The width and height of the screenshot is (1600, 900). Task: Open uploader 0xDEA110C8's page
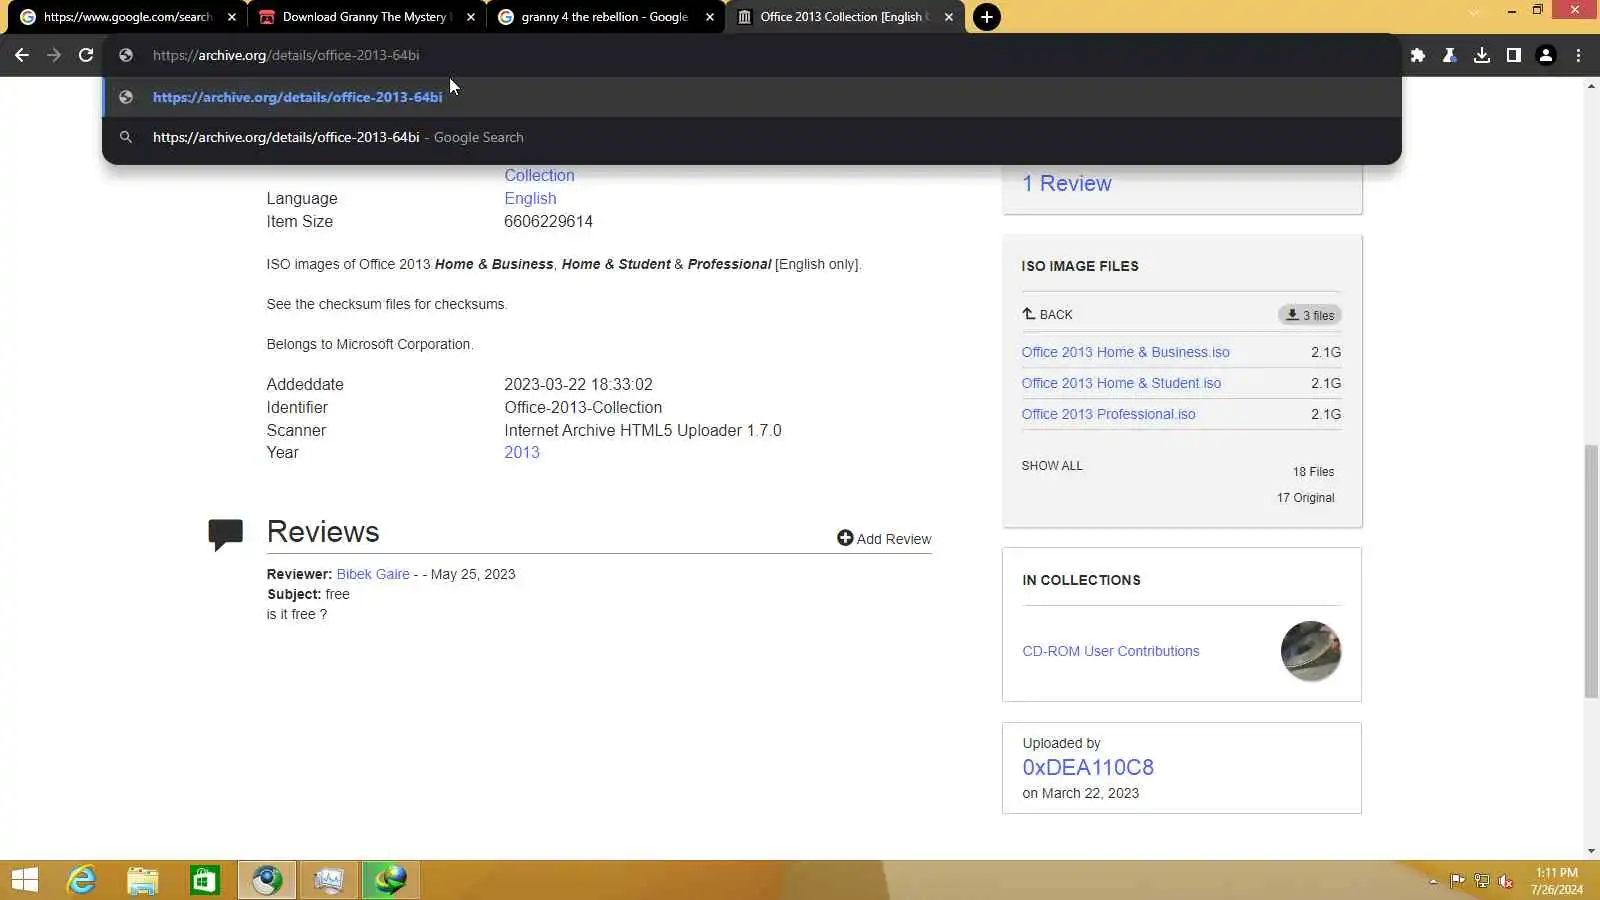click(1088, 767)
